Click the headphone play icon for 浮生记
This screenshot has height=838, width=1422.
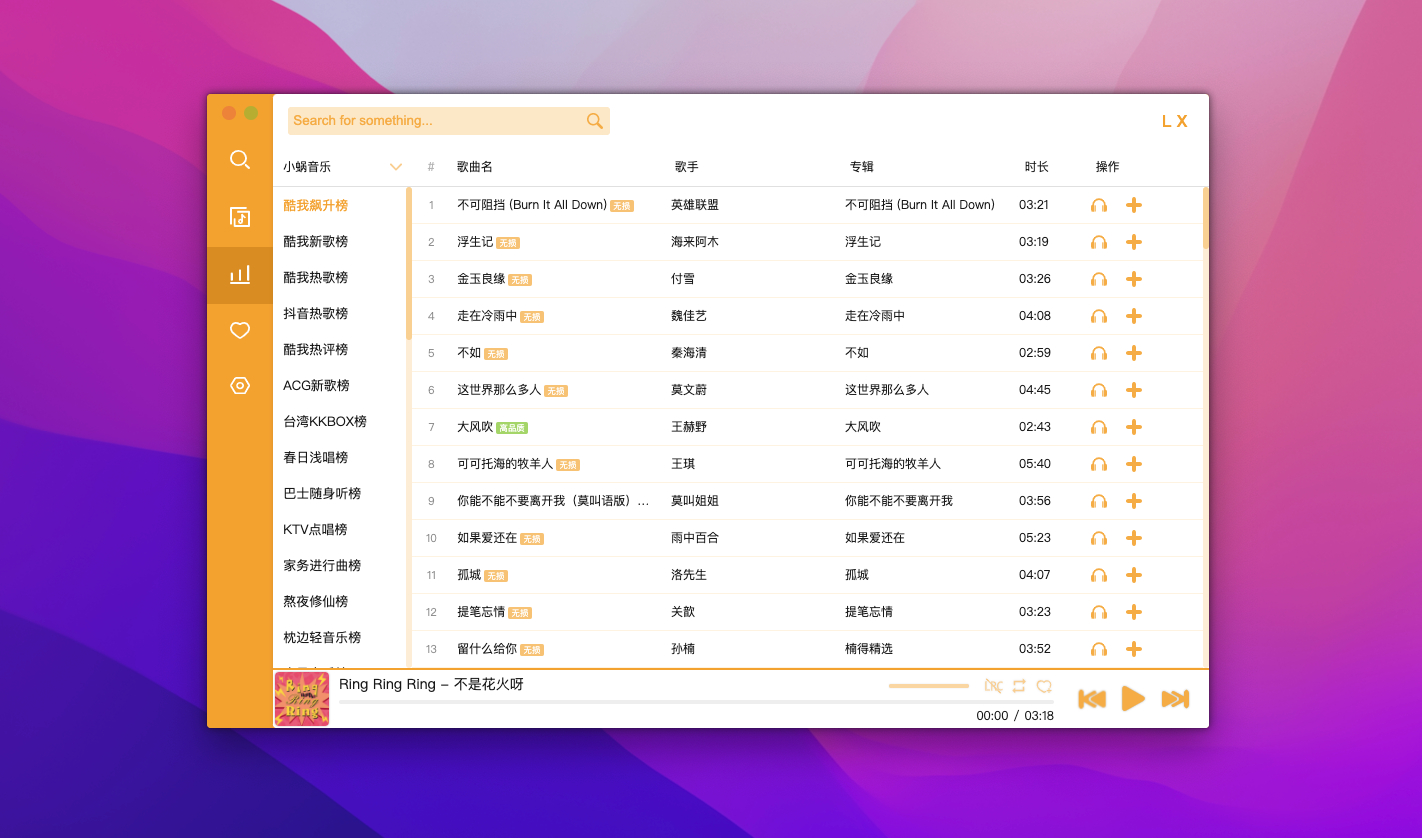coord(1099,242)
